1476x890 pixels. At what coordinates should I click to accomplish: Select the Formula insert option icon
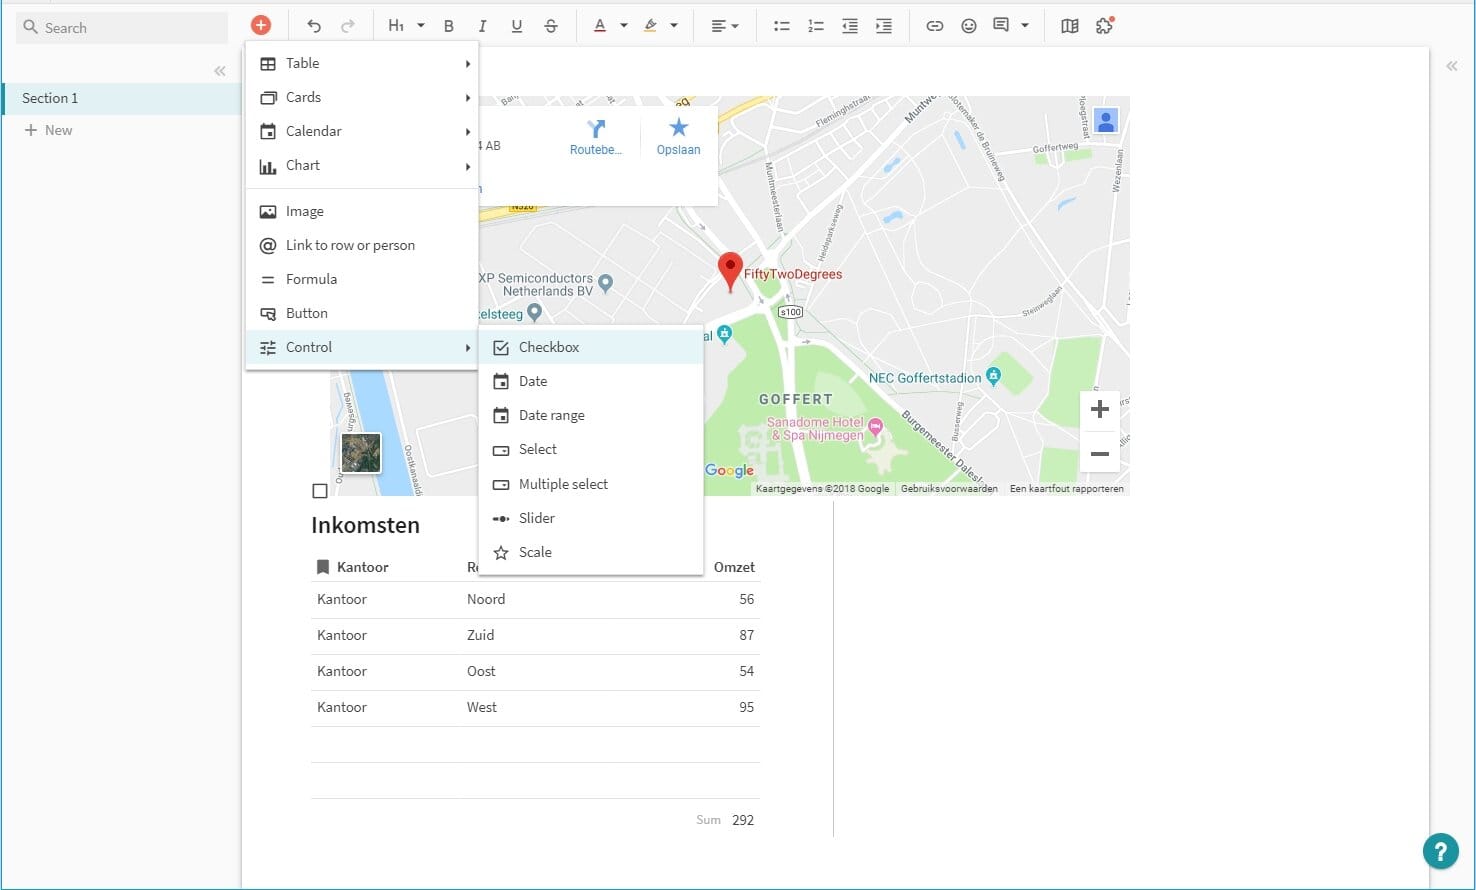(x=267, y=279)
